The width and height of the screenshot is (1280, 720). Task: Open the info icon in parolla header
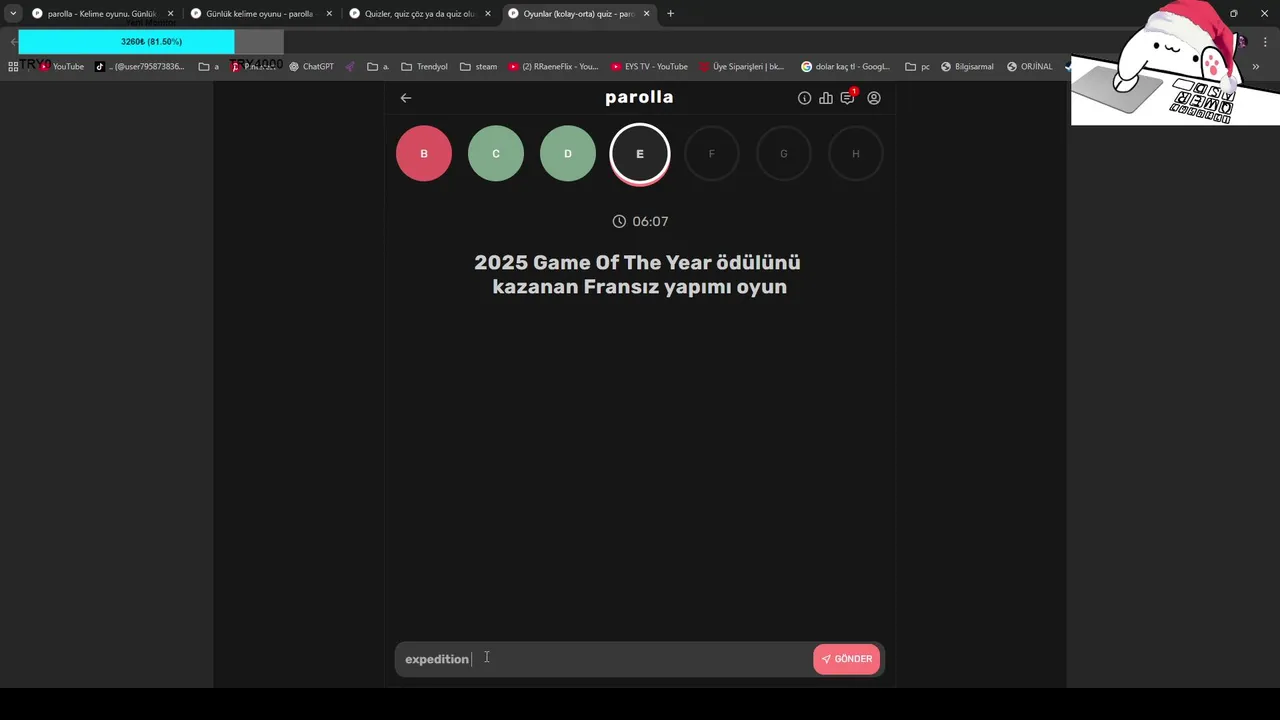804,98
